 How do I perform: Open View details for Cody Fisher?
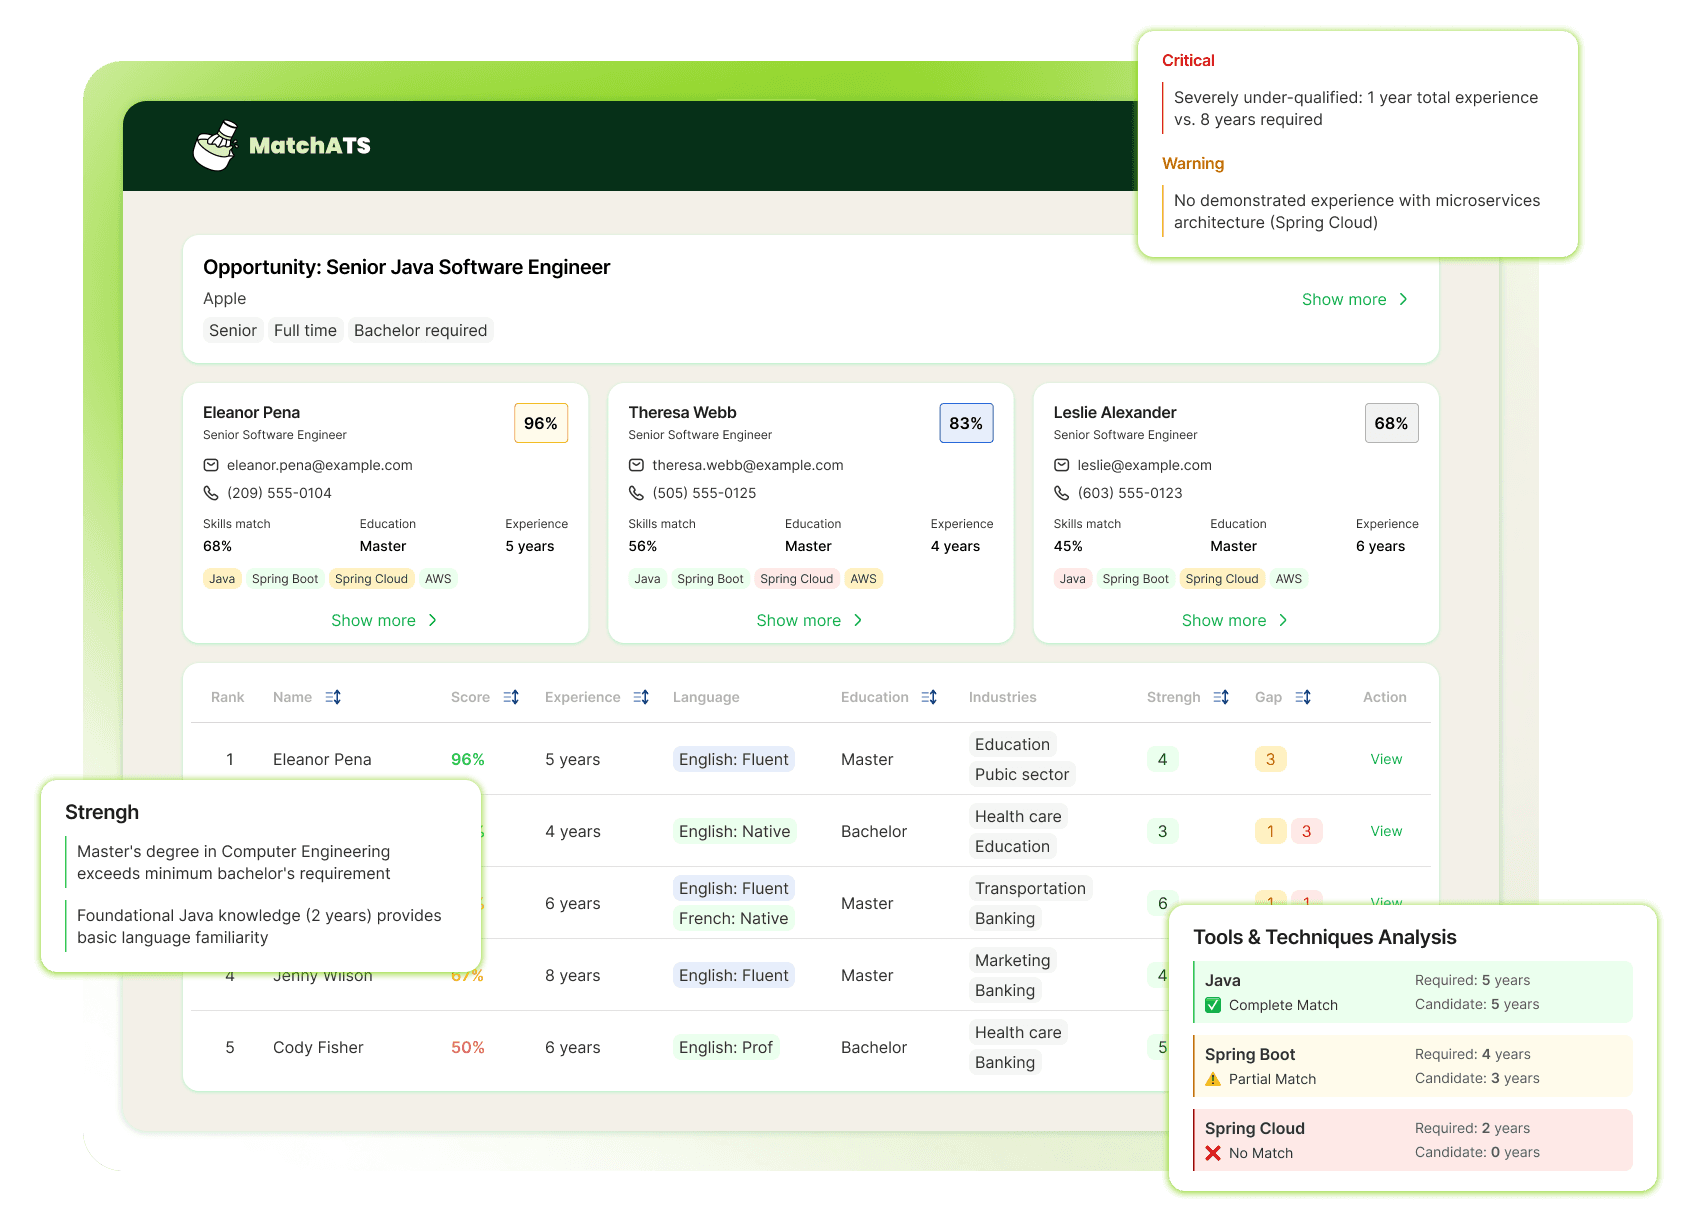tap(1385, 1047)
